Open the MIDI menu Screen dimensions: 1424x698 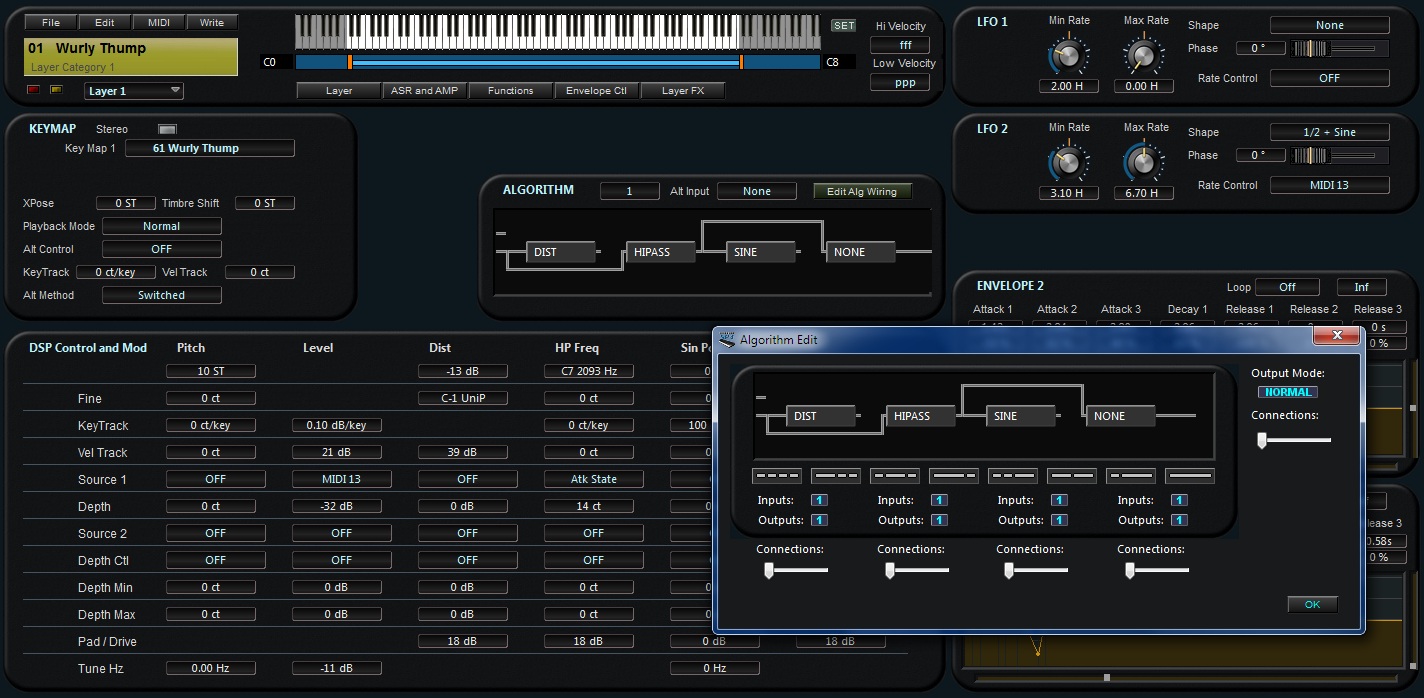click(x=158, y=22)
